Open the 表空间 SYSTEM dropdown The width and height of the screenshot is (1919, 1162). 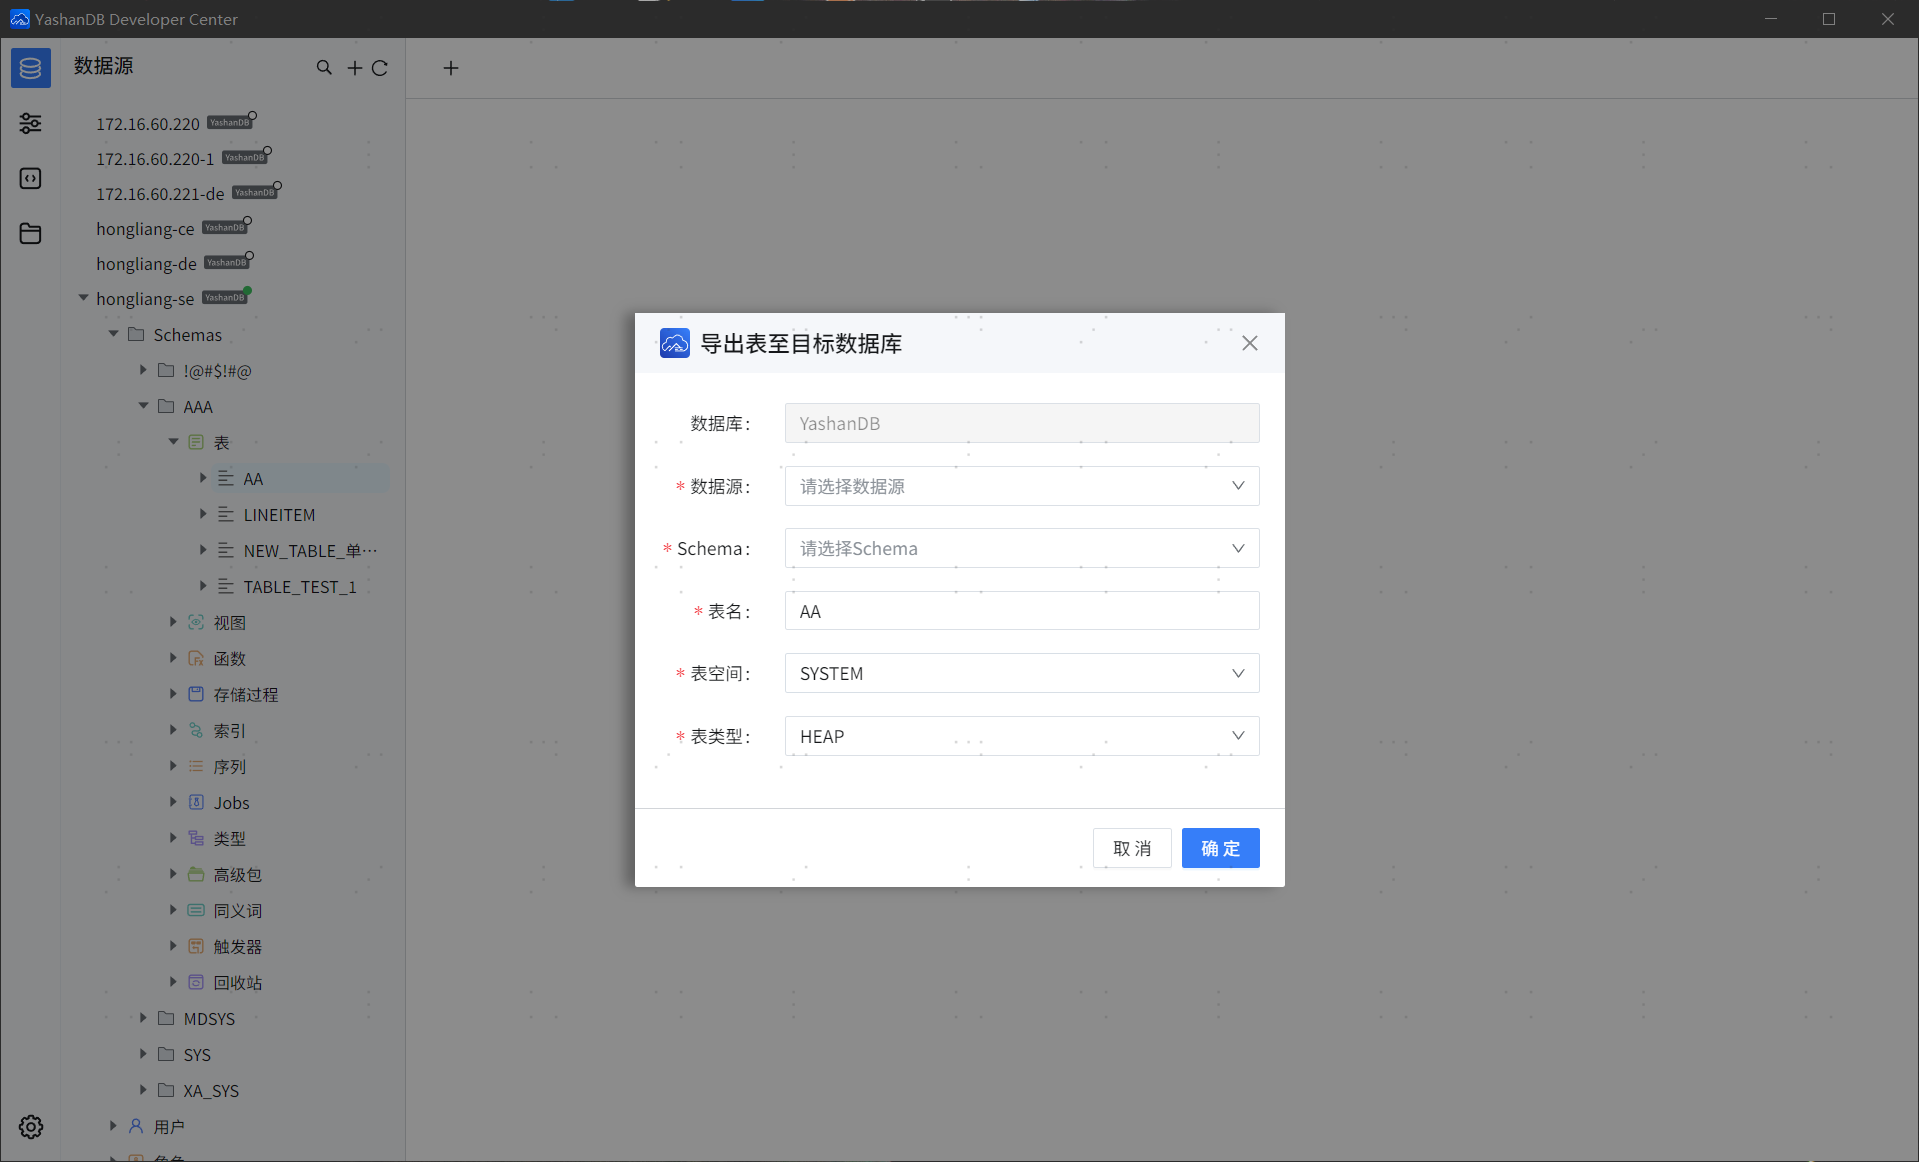(1021, 673)
